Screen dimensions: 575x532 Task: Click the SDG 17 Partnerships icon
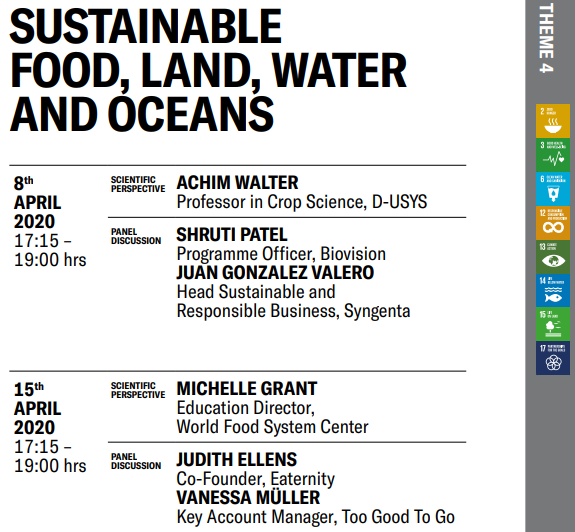[553, 358]
